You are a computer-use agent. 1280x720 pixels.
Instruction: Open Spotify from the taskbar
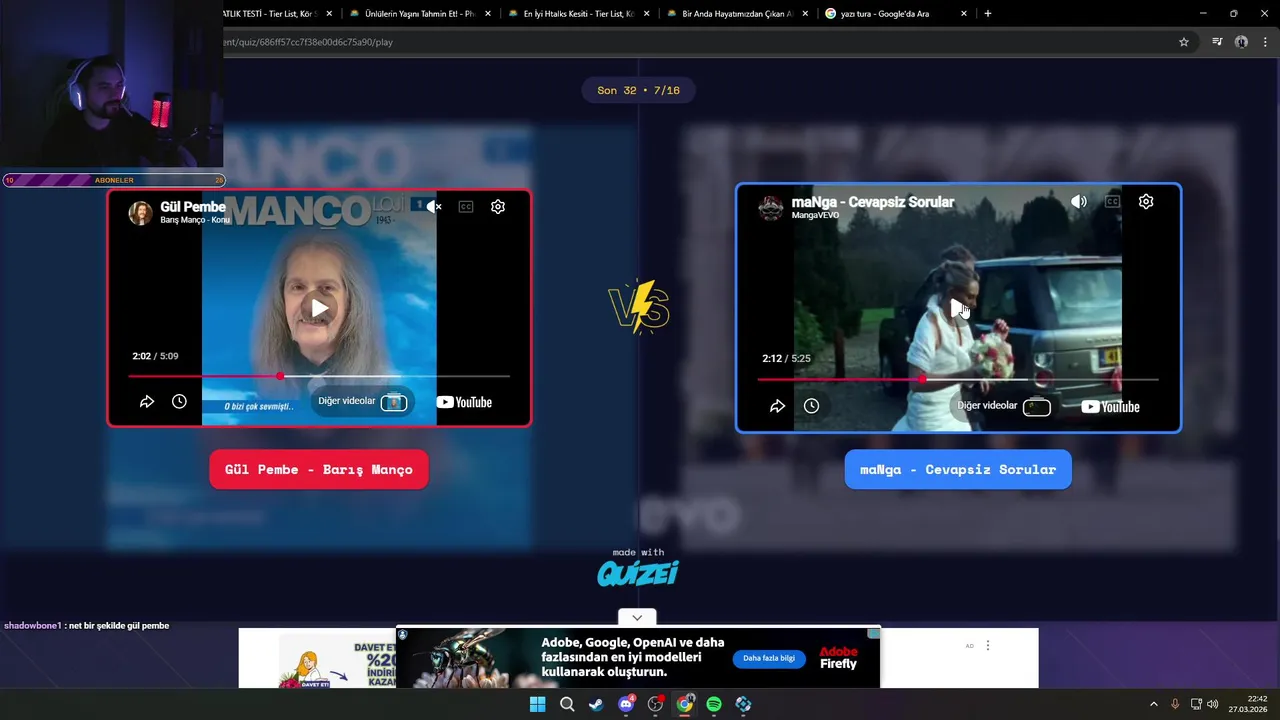pos(714,704)
